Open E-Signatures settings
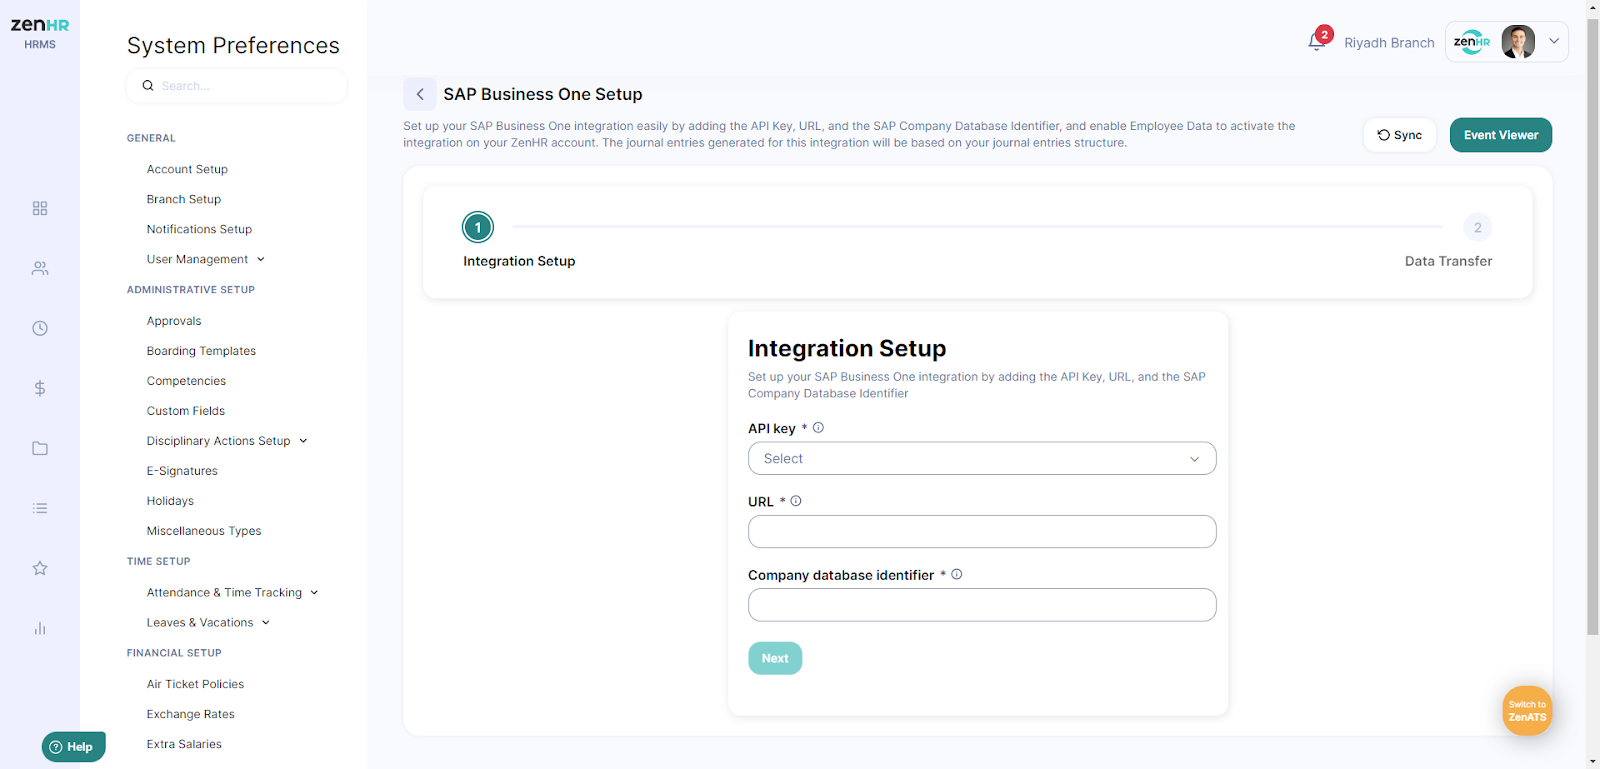1600x769 pixels. point(182,471)
